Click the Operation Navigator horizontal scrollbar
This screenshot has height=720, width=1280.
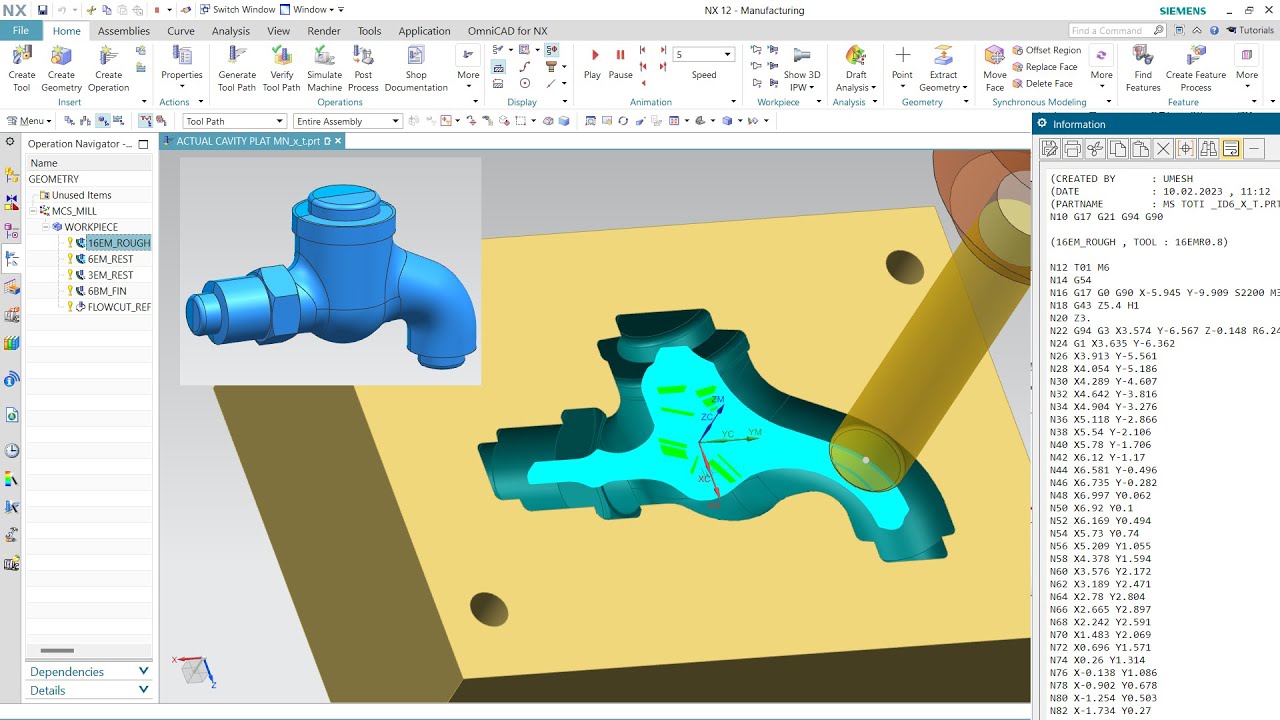[58, 651]
